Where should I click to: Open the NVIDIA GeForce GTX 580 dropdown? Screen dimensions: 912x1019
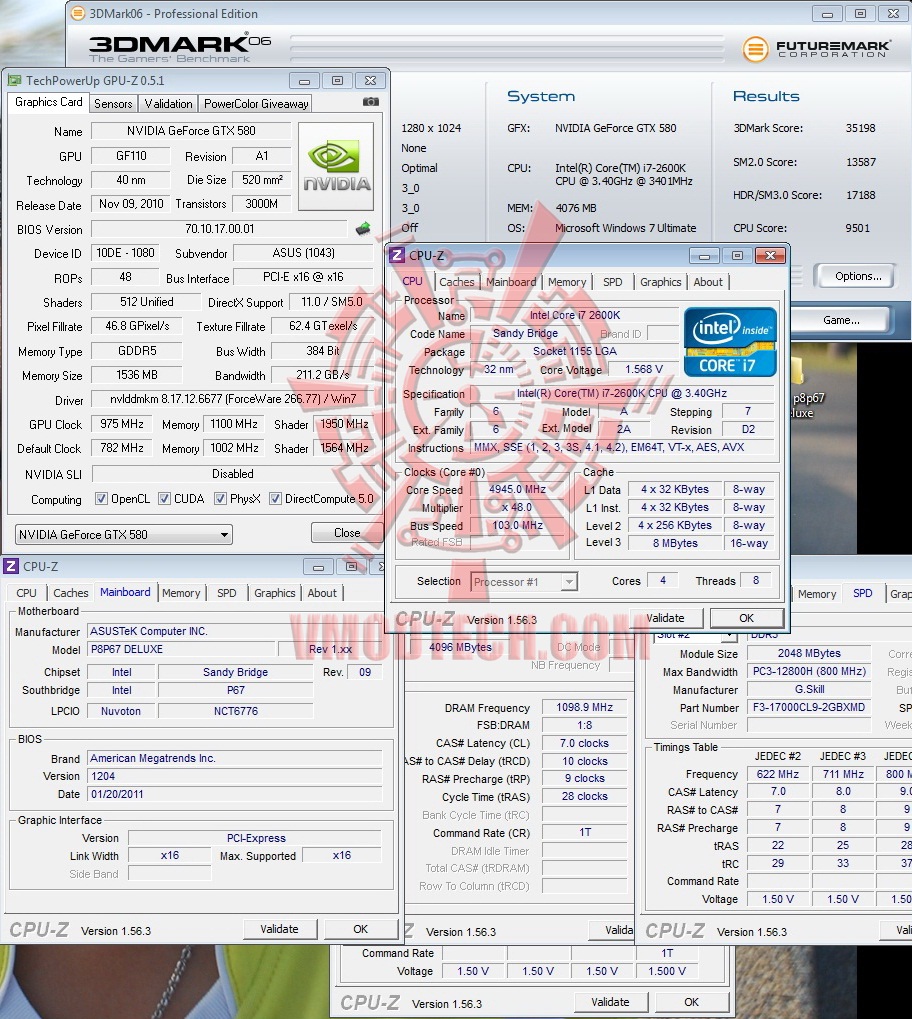pos(124,535)
